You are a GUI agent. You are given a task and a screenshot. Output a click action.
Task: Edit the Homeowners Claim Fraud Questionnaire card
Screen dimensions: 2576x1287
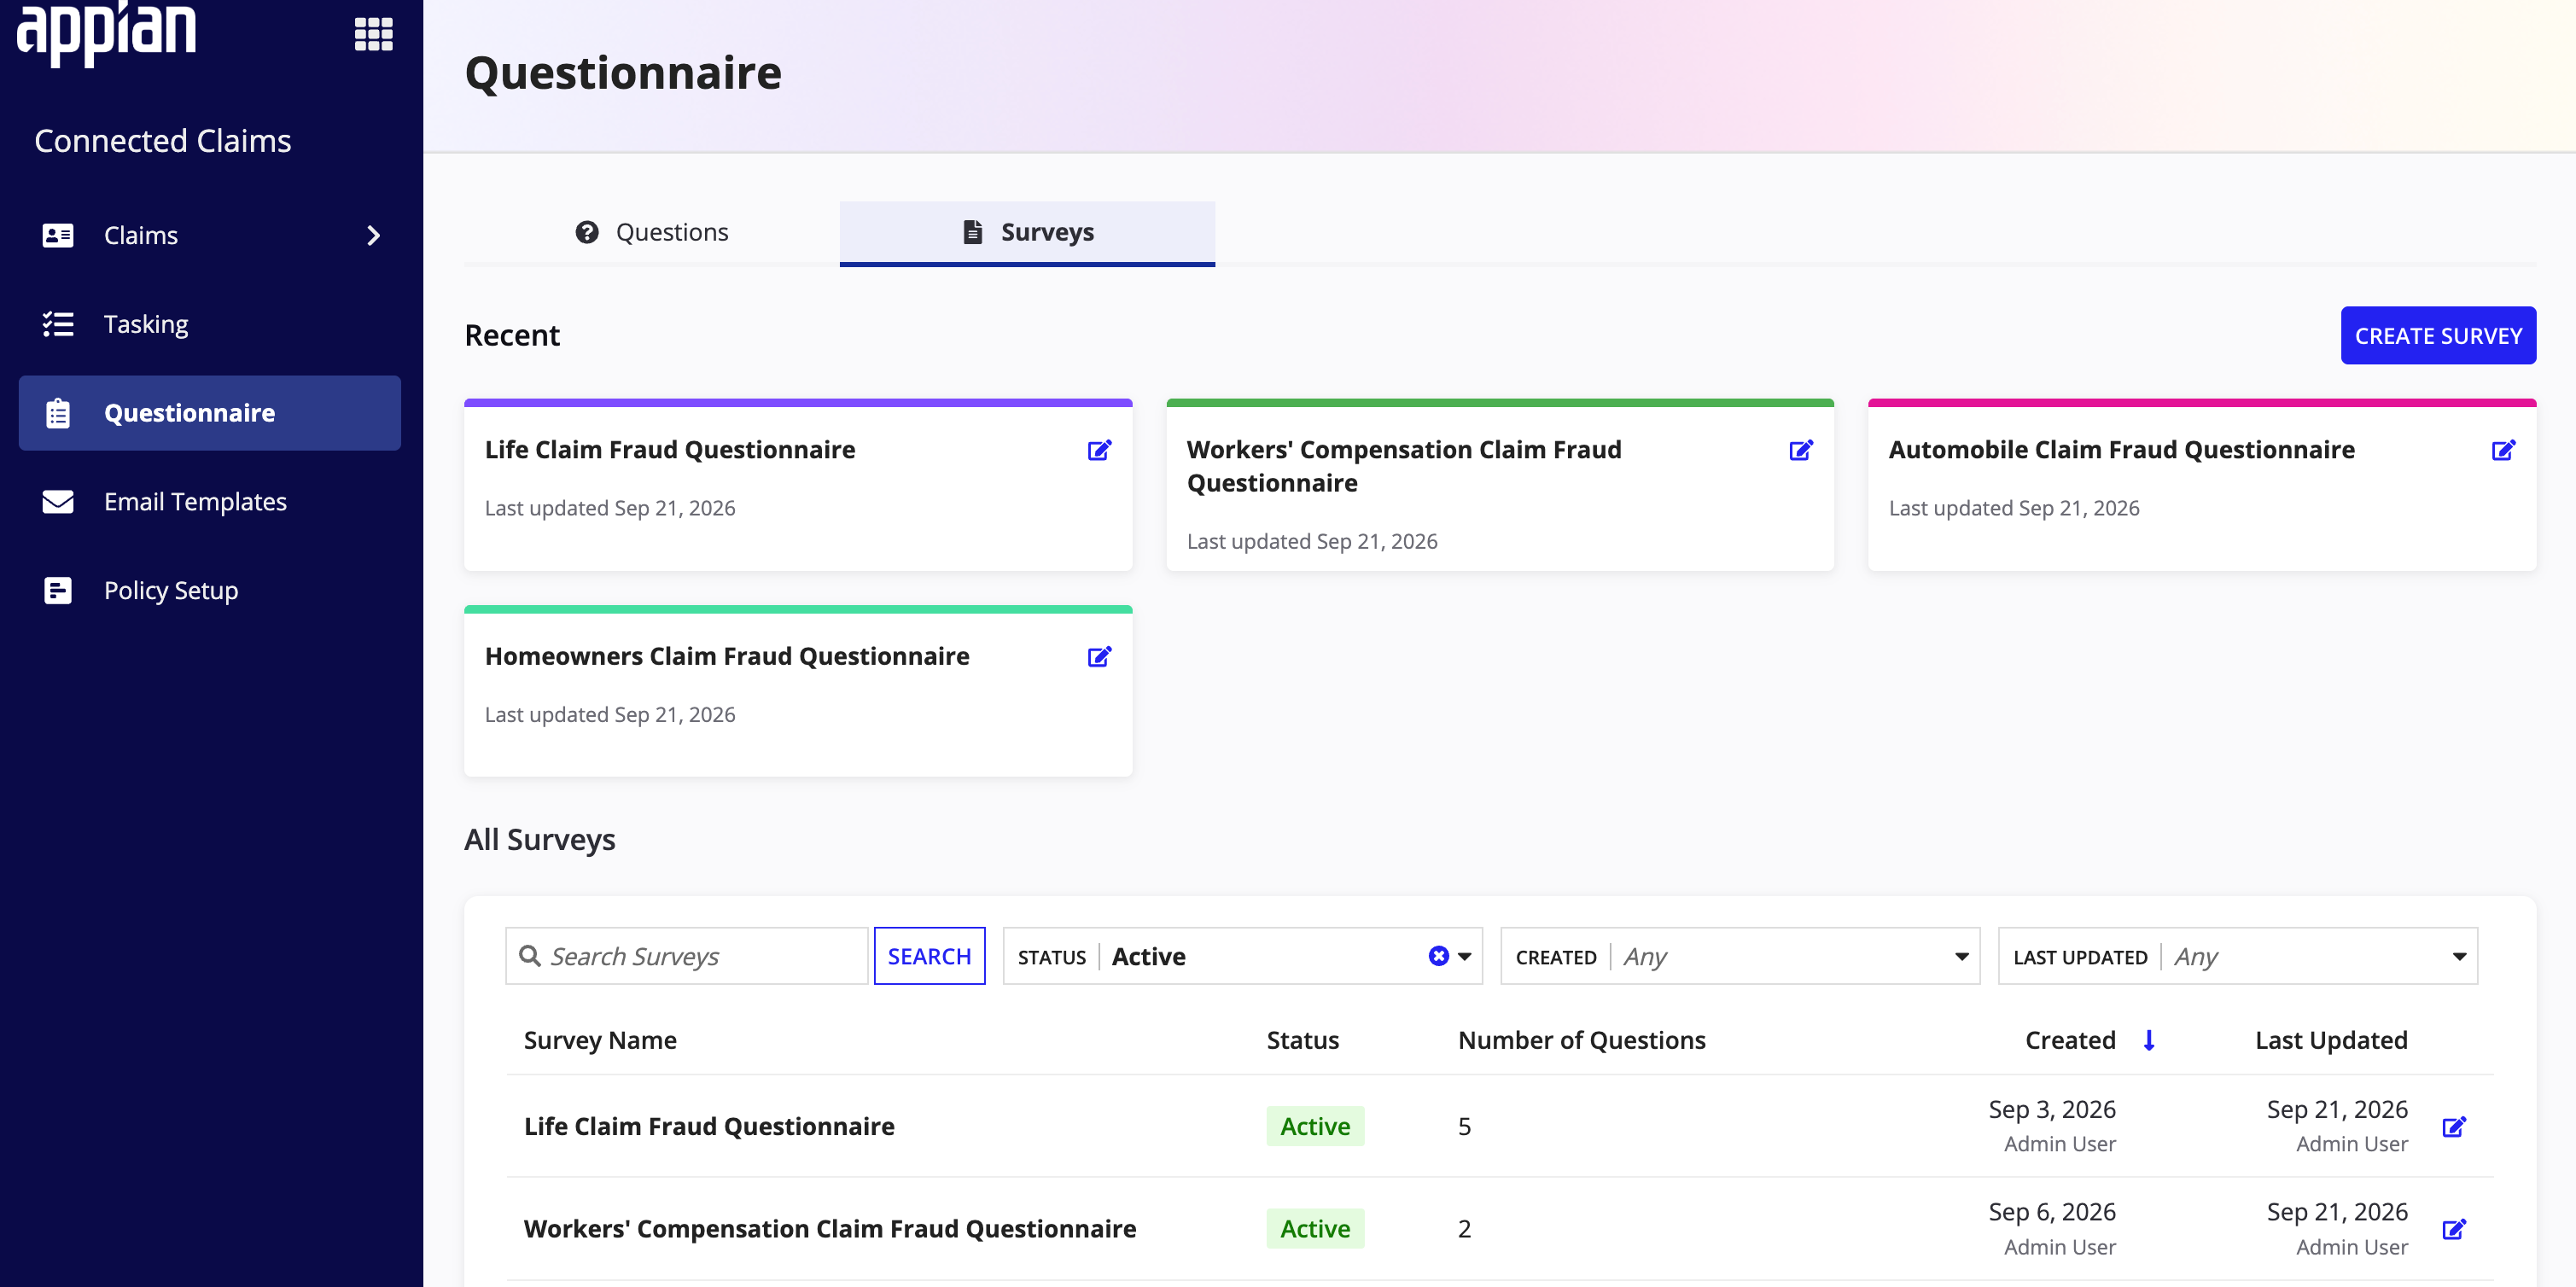pos(1099,656)
